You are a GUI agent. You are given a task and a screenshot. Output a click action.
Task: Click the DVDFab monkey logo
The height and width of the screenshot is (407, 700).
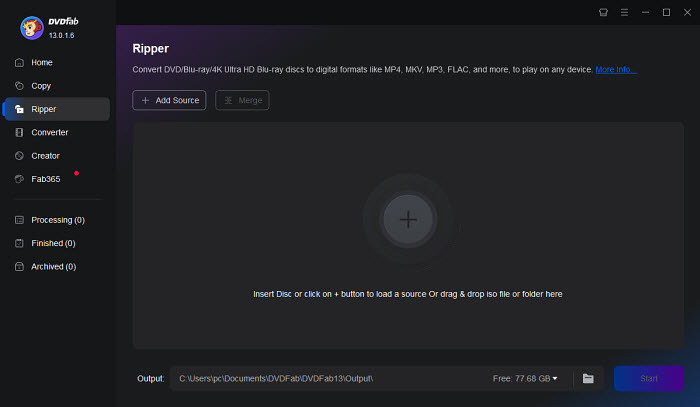click(x=32, y=28)
